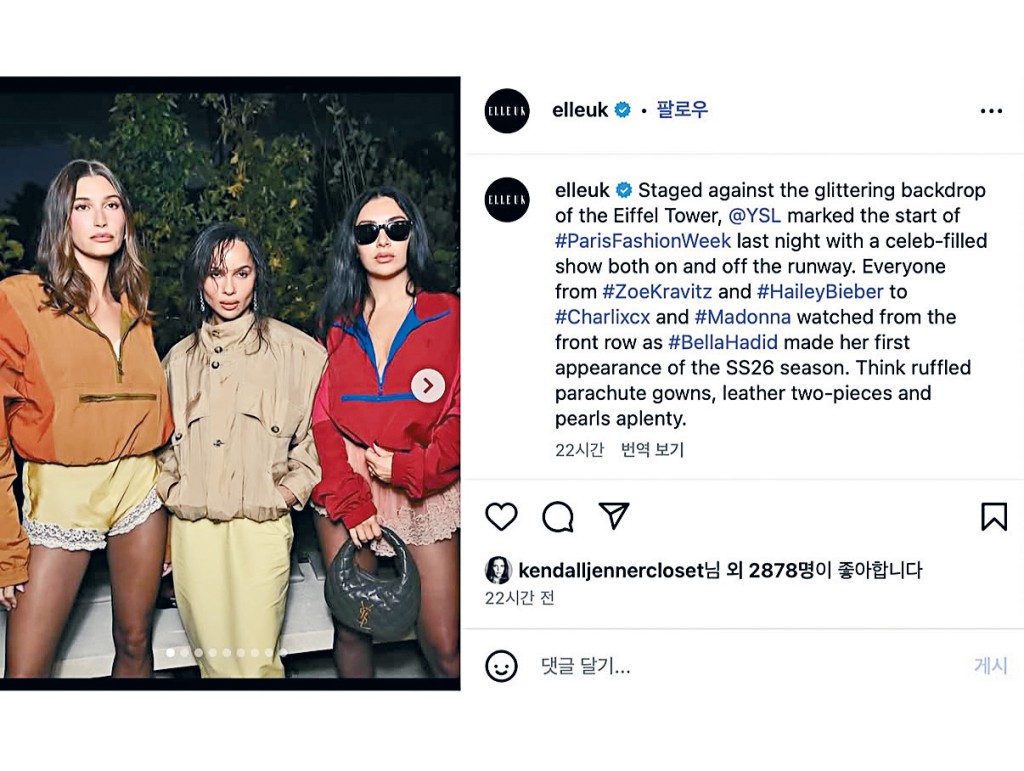Click the comment input field 댓글 달기

[x=751, y=667]
